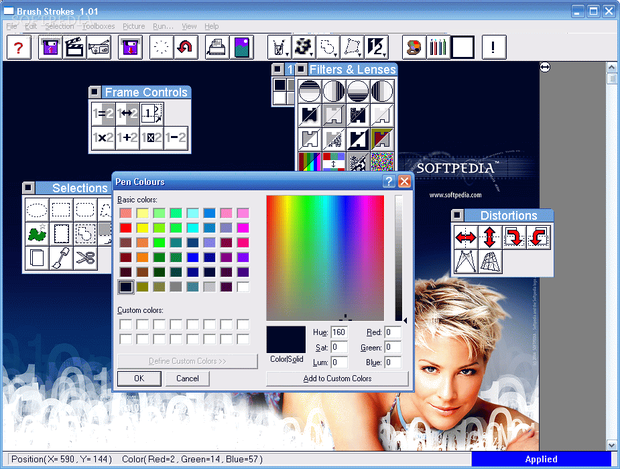The image size is (620, 469).
Task: Confirm colour with the OK button
Action: click(139, 378)
